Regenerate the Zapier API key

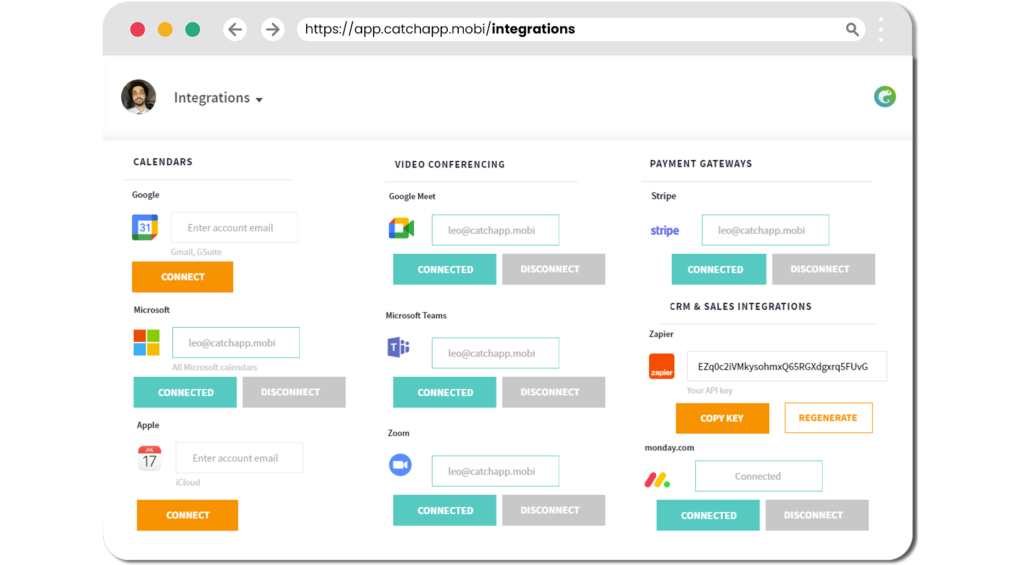828,418
